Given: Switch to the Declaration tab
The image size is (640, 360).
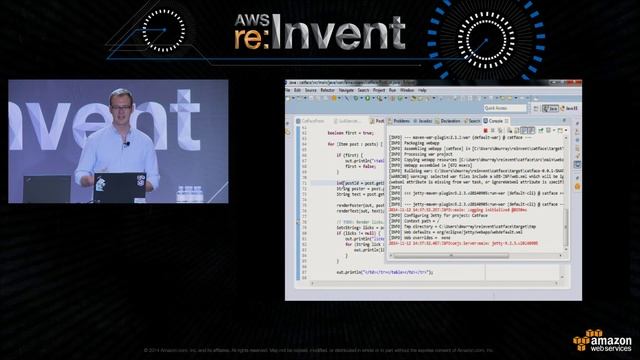Looking at the screenshot, I should tap(448, 121).
